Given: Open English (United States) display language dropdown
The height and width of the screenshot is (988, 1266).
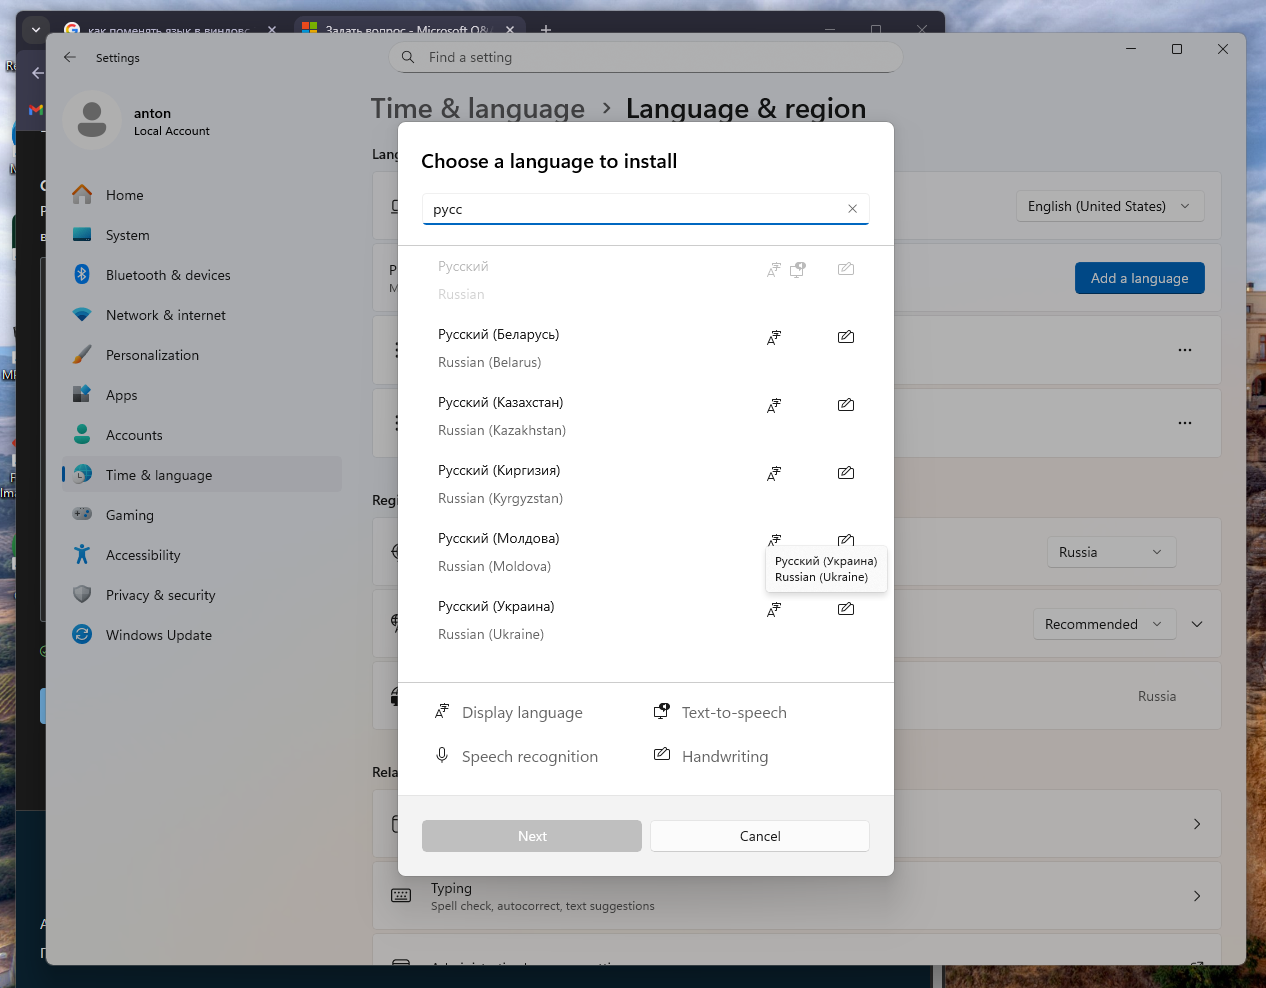Looking at the screenshot, I should (x=1110, y=206).
